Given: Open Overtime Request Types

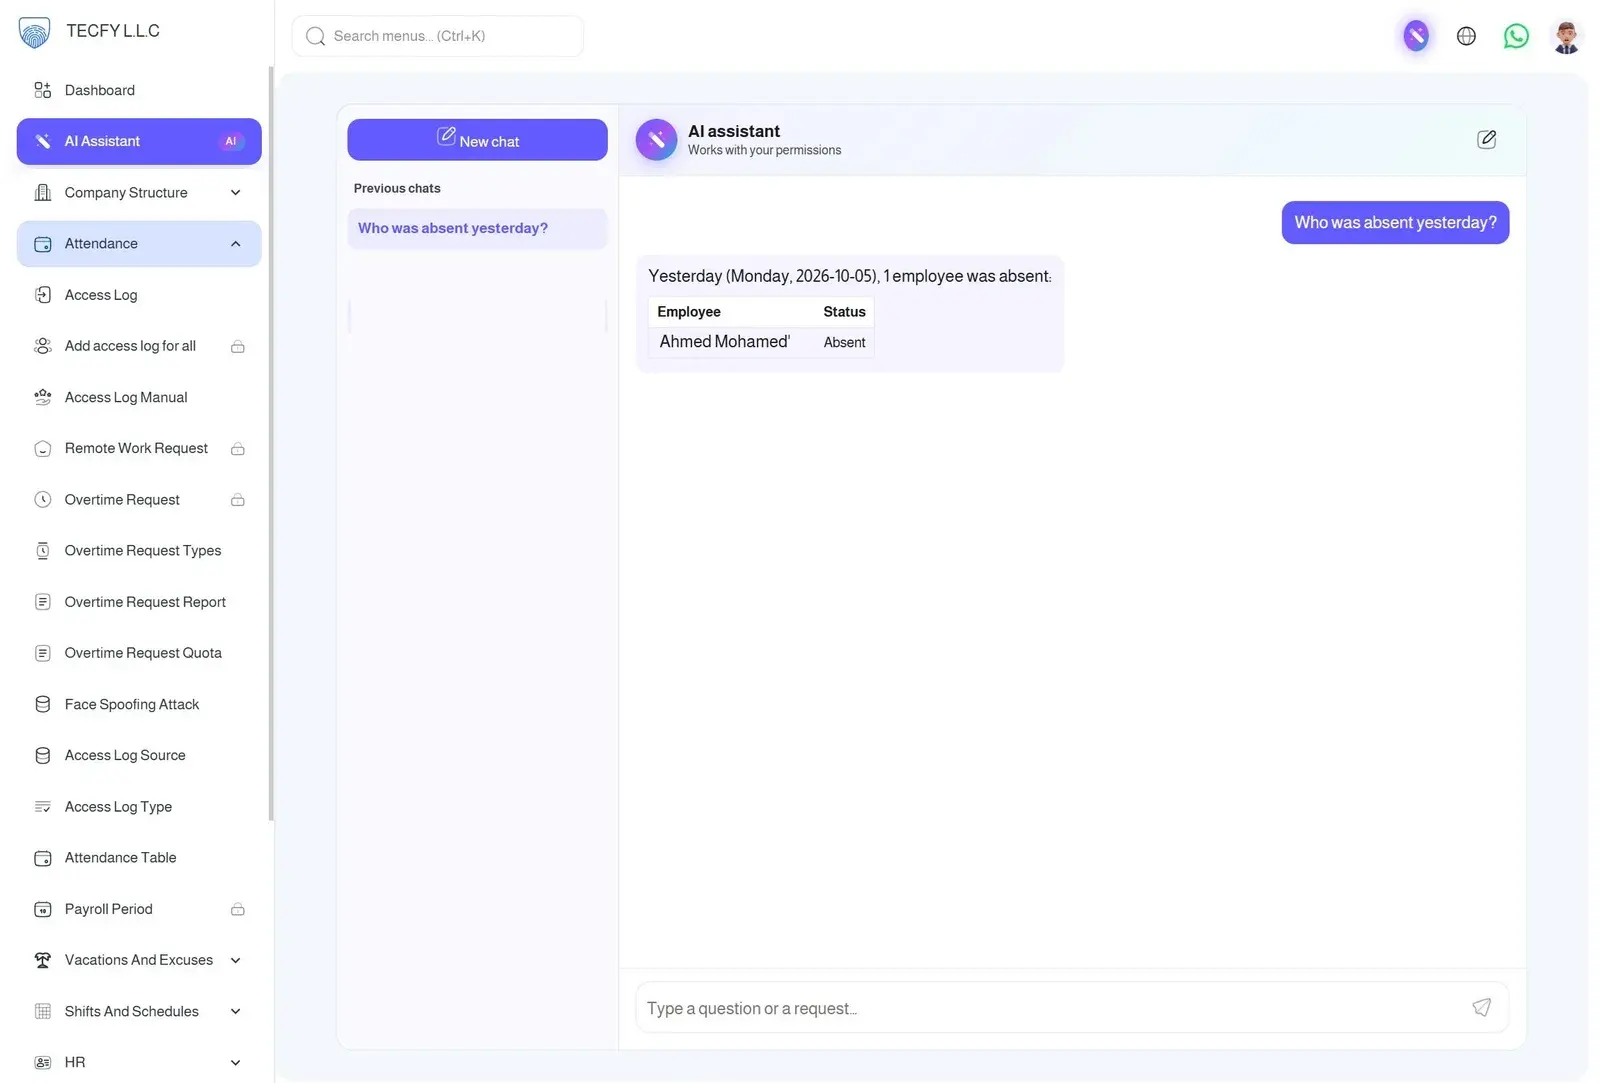Looking at the screenshot, I should click(x=139, y=551).
